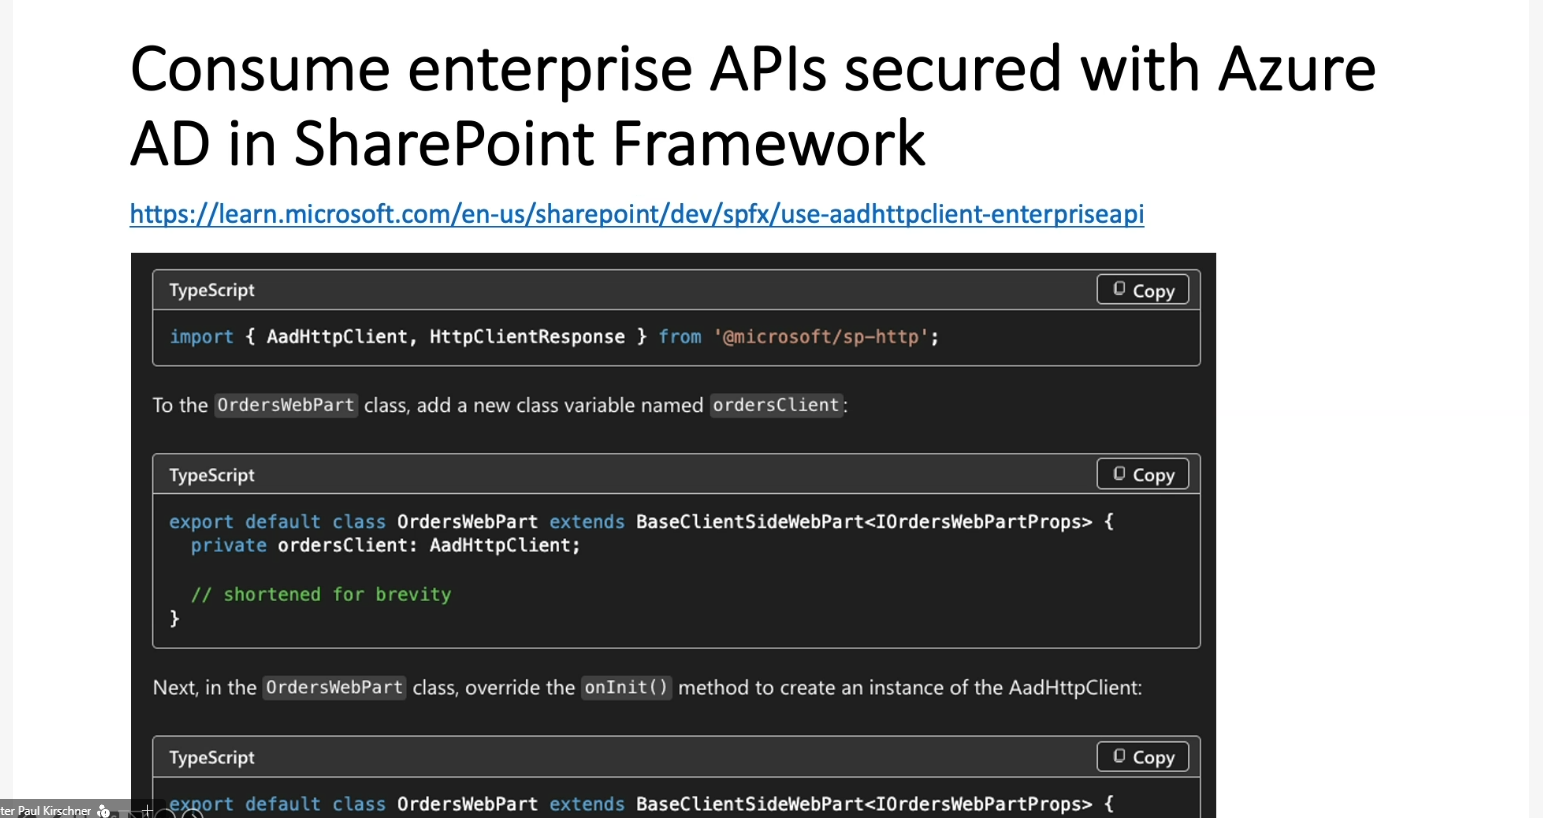Click the '// shortened for brevity' comment
Image resolution: width=1543 pixels, height=818 pixels.
(321, 594)
